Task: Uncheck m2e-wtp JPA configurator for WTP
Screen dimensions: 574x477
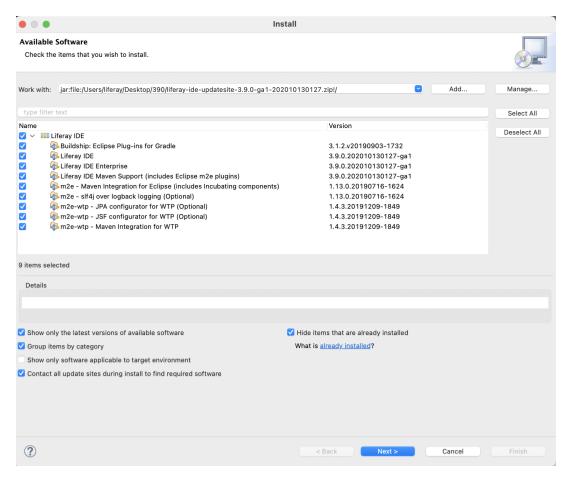Action: (x=22, y=206)
